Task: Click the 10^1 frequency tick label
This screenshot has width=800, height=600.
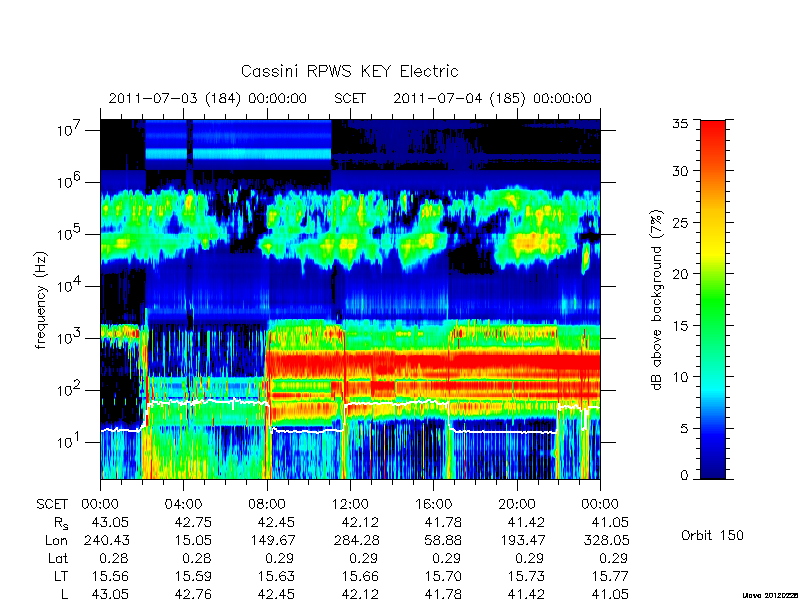Action: coord(70,442)
